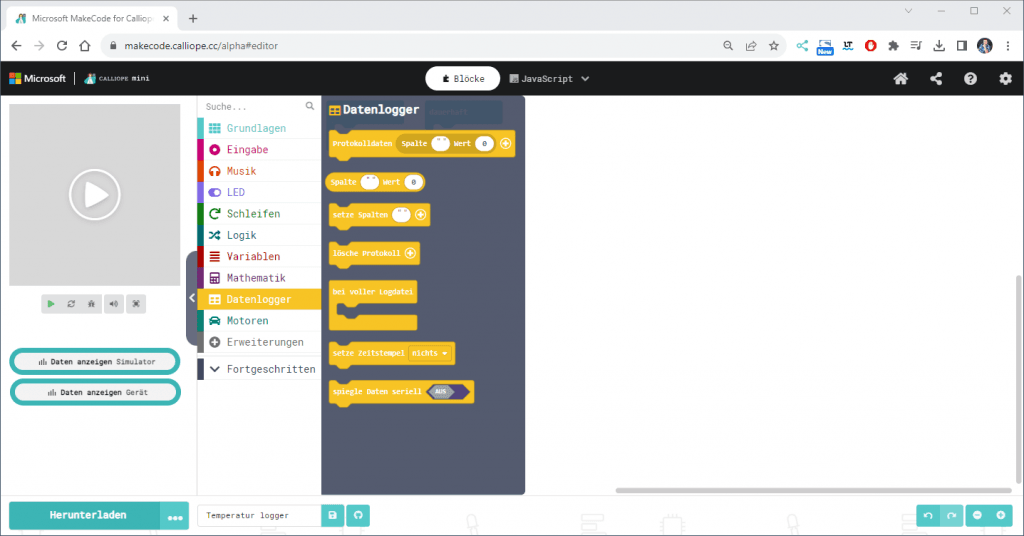Click Daten anzeigen Simulator button
Viewport: 1024px width, 536px height.
[x=96, y=361]
